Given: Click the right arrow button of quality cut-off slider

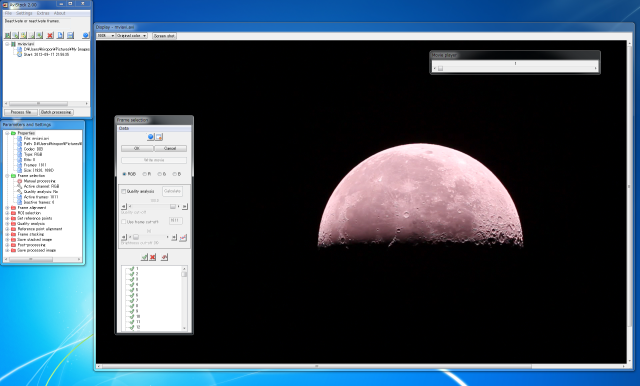Looking at the screenshot, I should (184, 206).
